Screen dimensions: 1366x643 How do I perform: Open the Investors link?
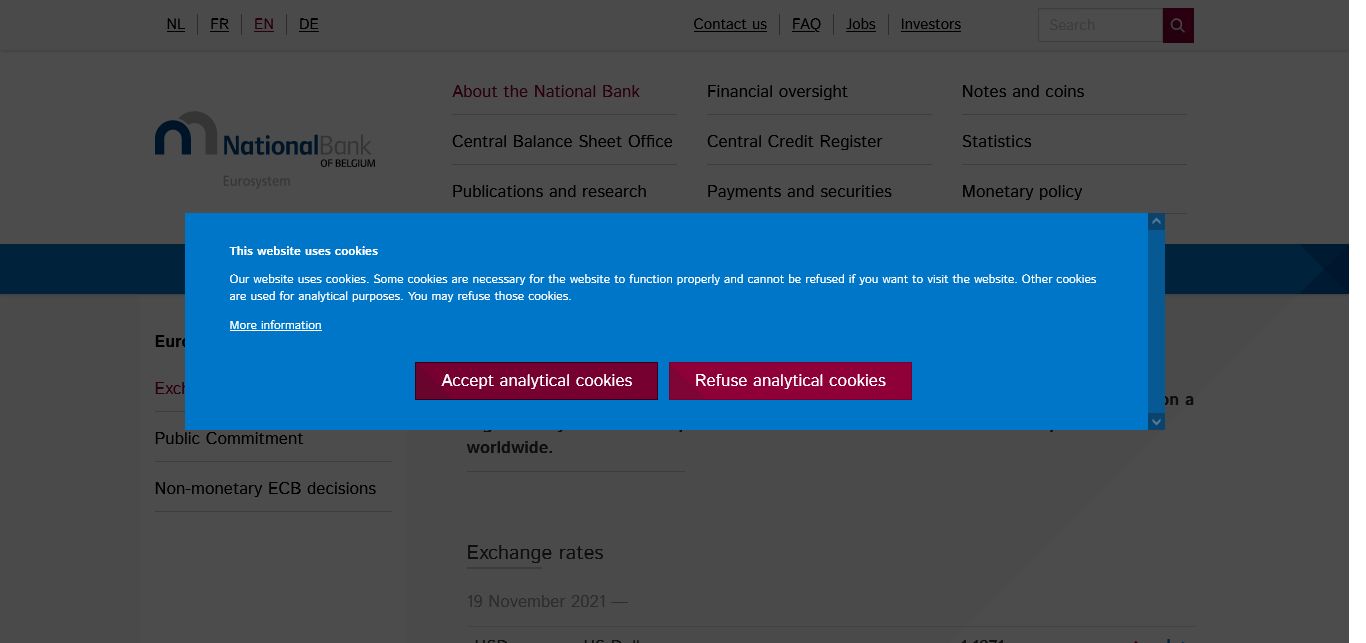(x=930, y=24)
